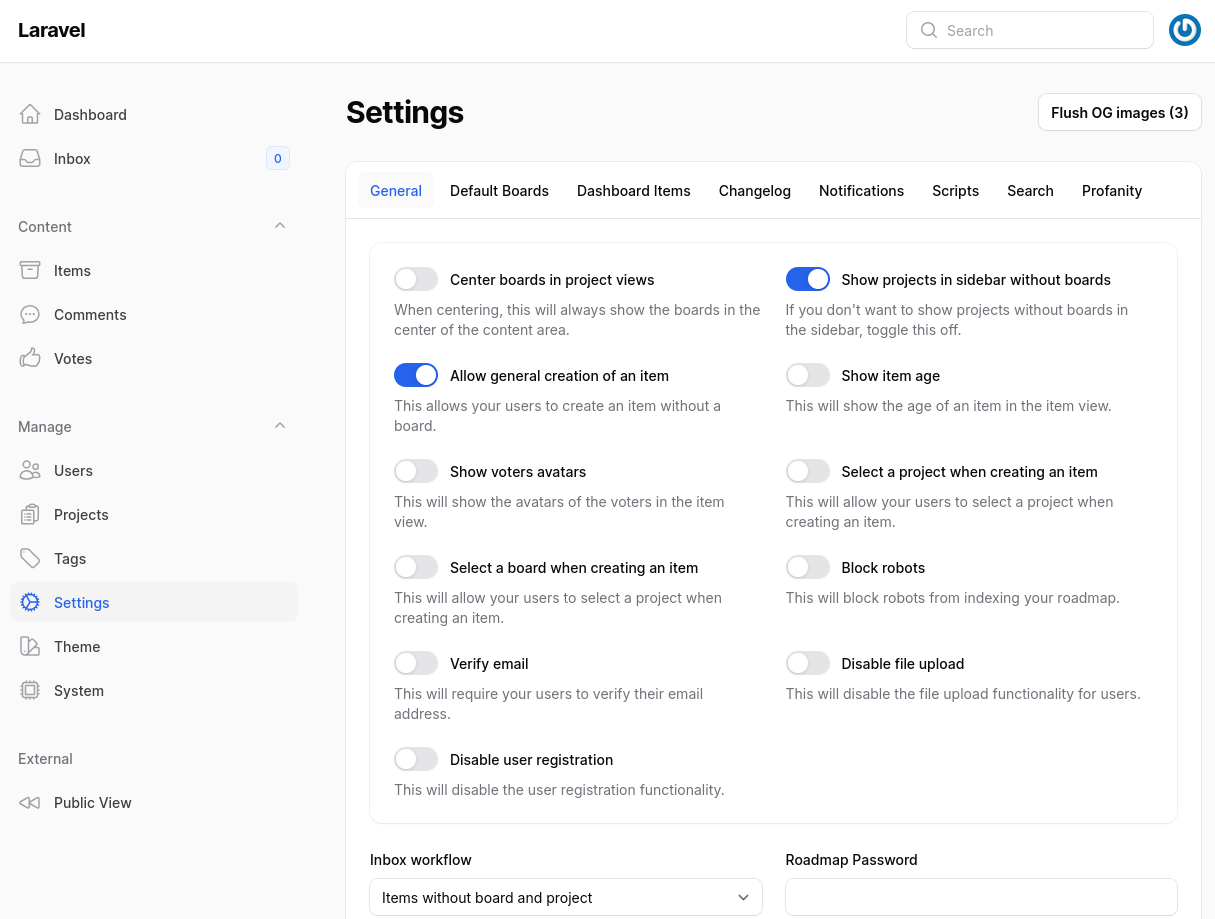
Task: Open the Votes page link
Action: [x=154, y=358]
